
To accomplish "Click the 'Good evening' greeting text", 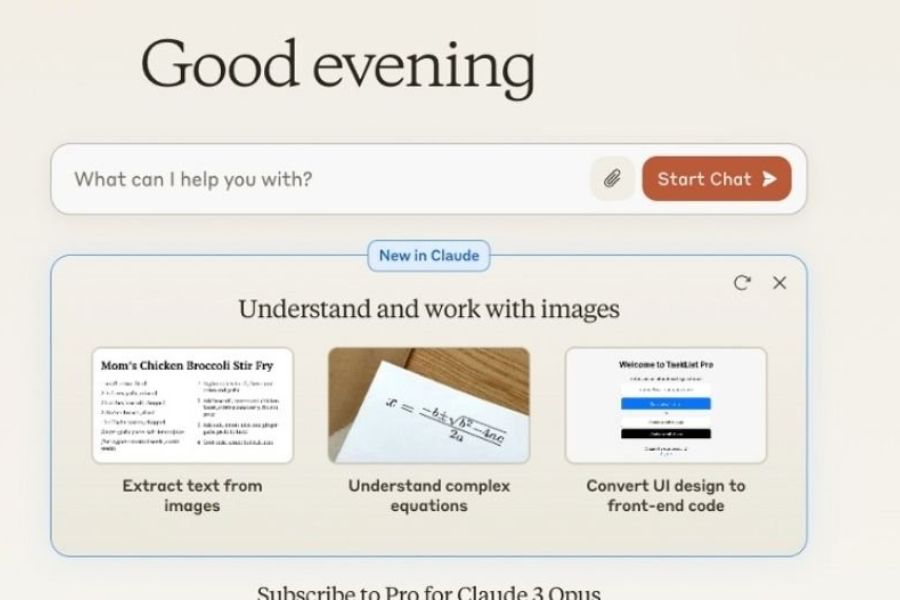I will tap(338, 64).
